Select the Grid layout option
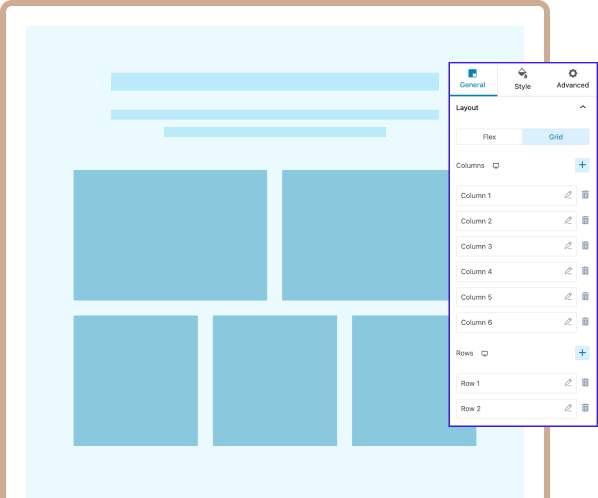Image resolution: width=598 pixels, height=498 pixels. click(x=556, y=137)
